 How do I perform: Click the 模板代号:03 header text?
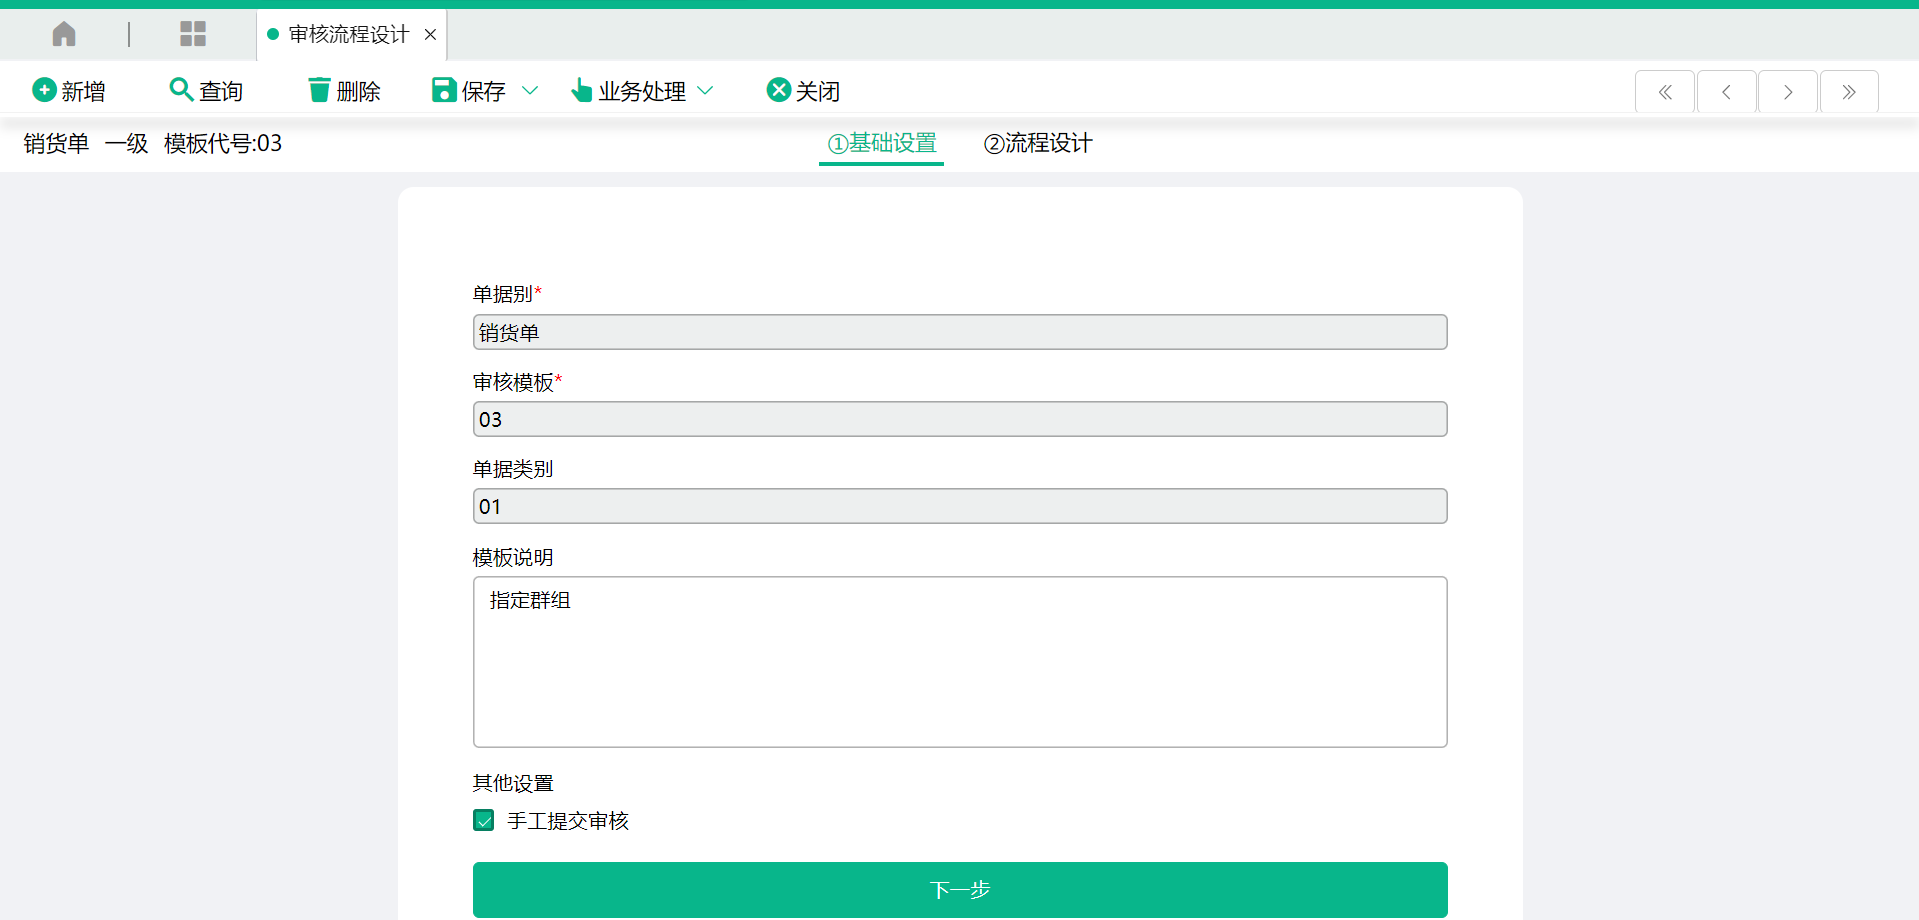click(223, 144)
